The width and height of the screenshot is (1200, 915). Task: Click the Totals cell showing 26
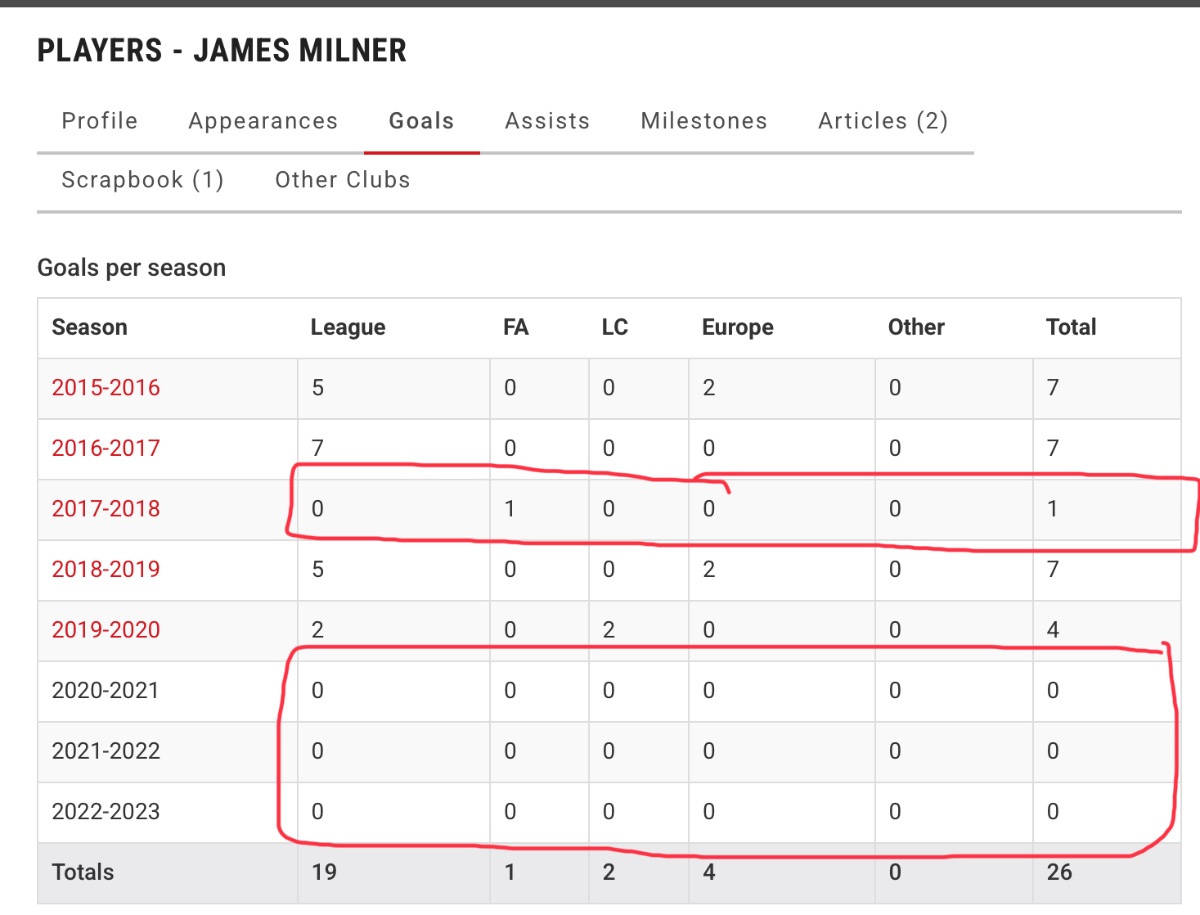1059,872
